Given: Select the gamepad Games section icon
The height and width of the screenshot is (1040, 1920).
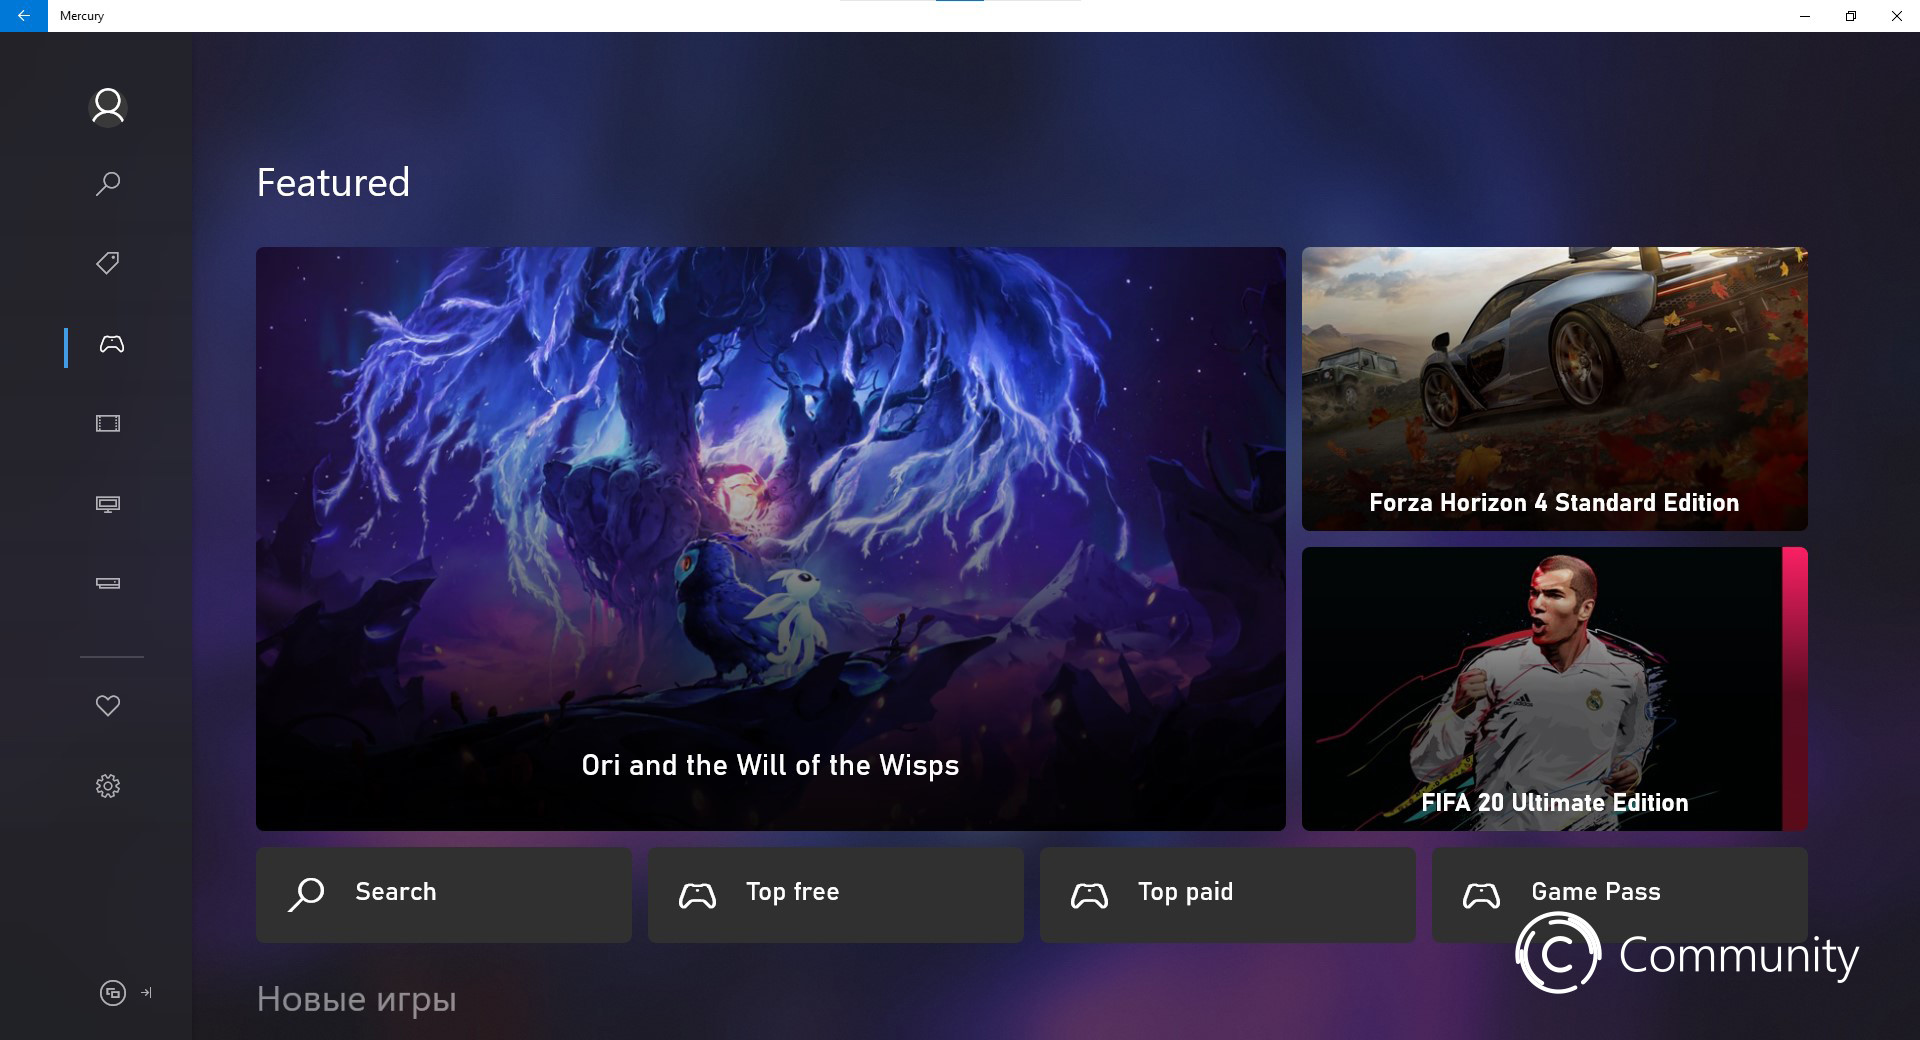Looking at the screenshot, I should tap(110, 345).
